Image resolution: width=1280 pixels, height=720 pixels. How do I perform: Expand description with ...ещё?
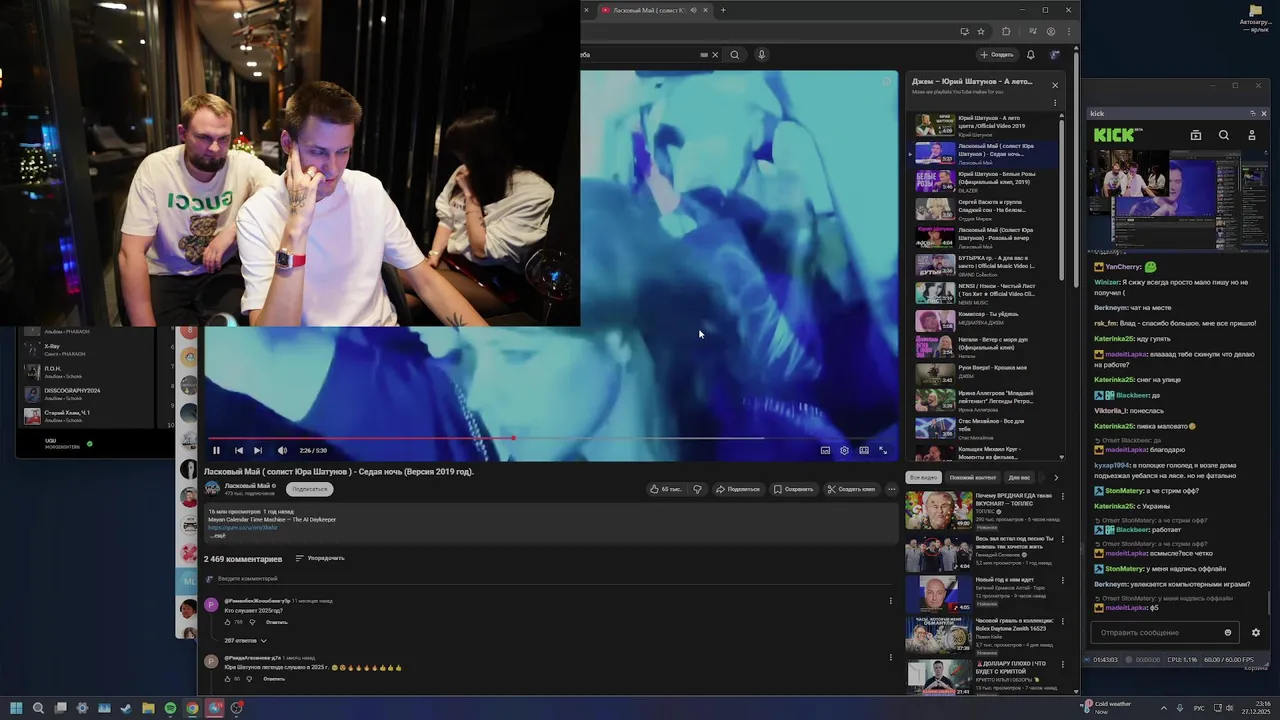pyautogui.click(x=217, y=536)
